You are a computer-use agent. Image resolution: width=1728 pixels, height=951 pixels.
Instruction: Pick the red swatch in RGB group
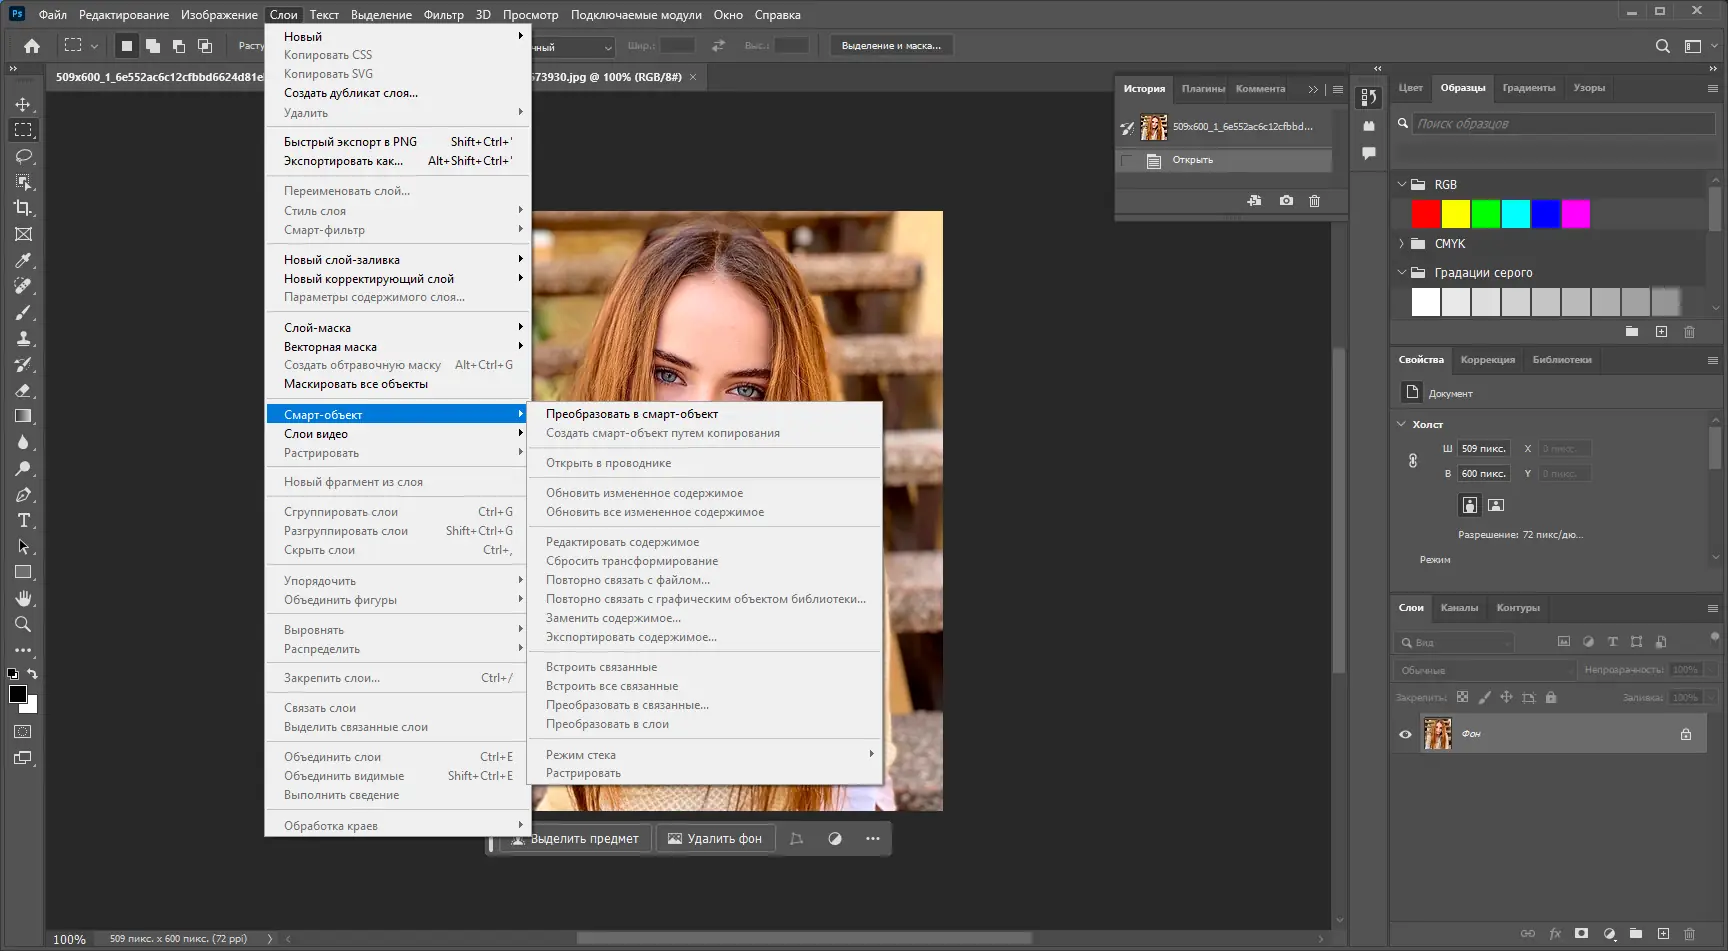tap(1425, 214)
